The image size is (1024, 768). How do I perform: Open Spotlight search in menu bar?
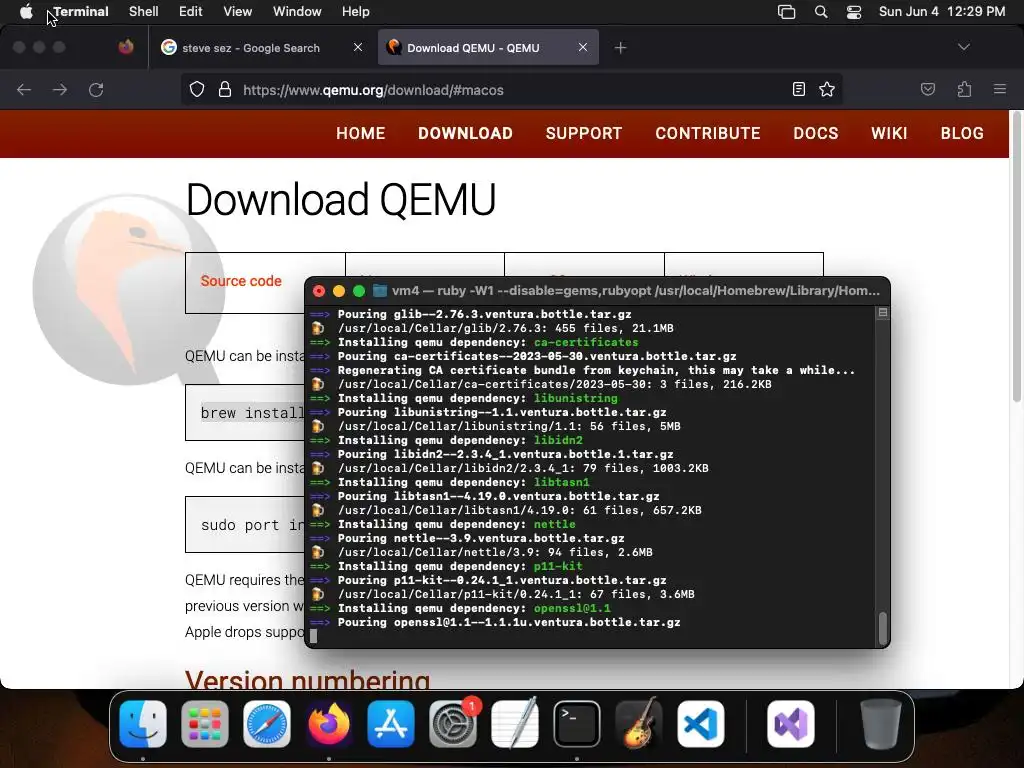pos(821,12)
